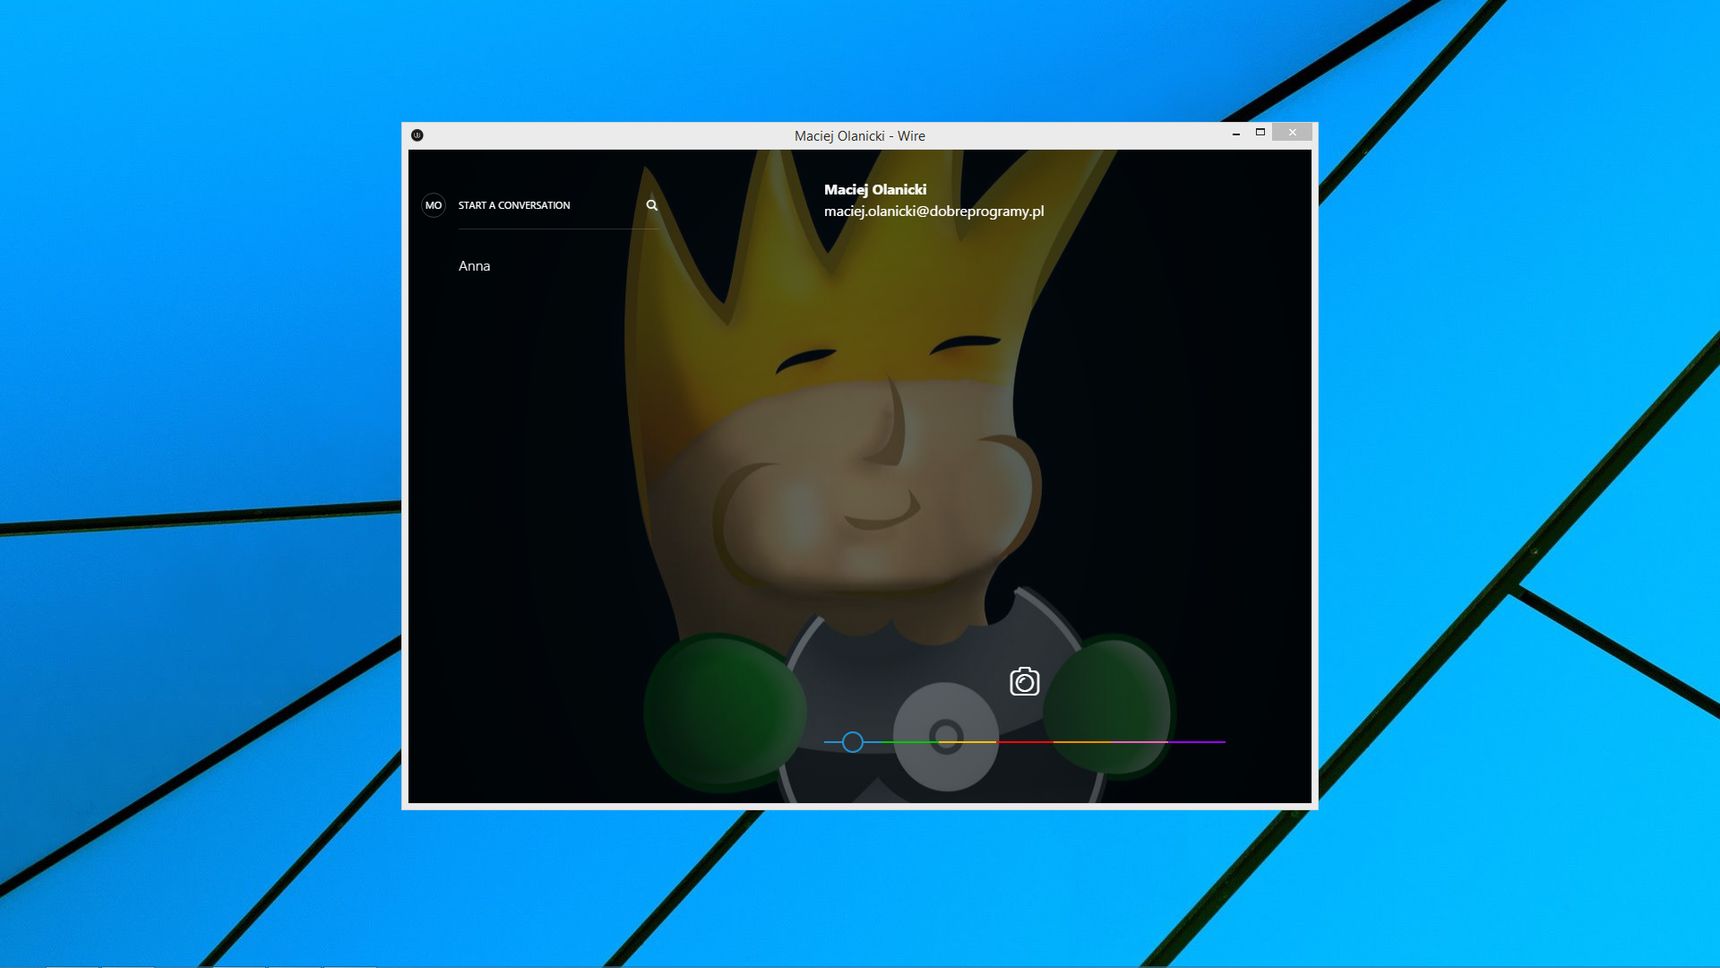
Task: Maximize the Wire window
Action: coord(1260,132)
